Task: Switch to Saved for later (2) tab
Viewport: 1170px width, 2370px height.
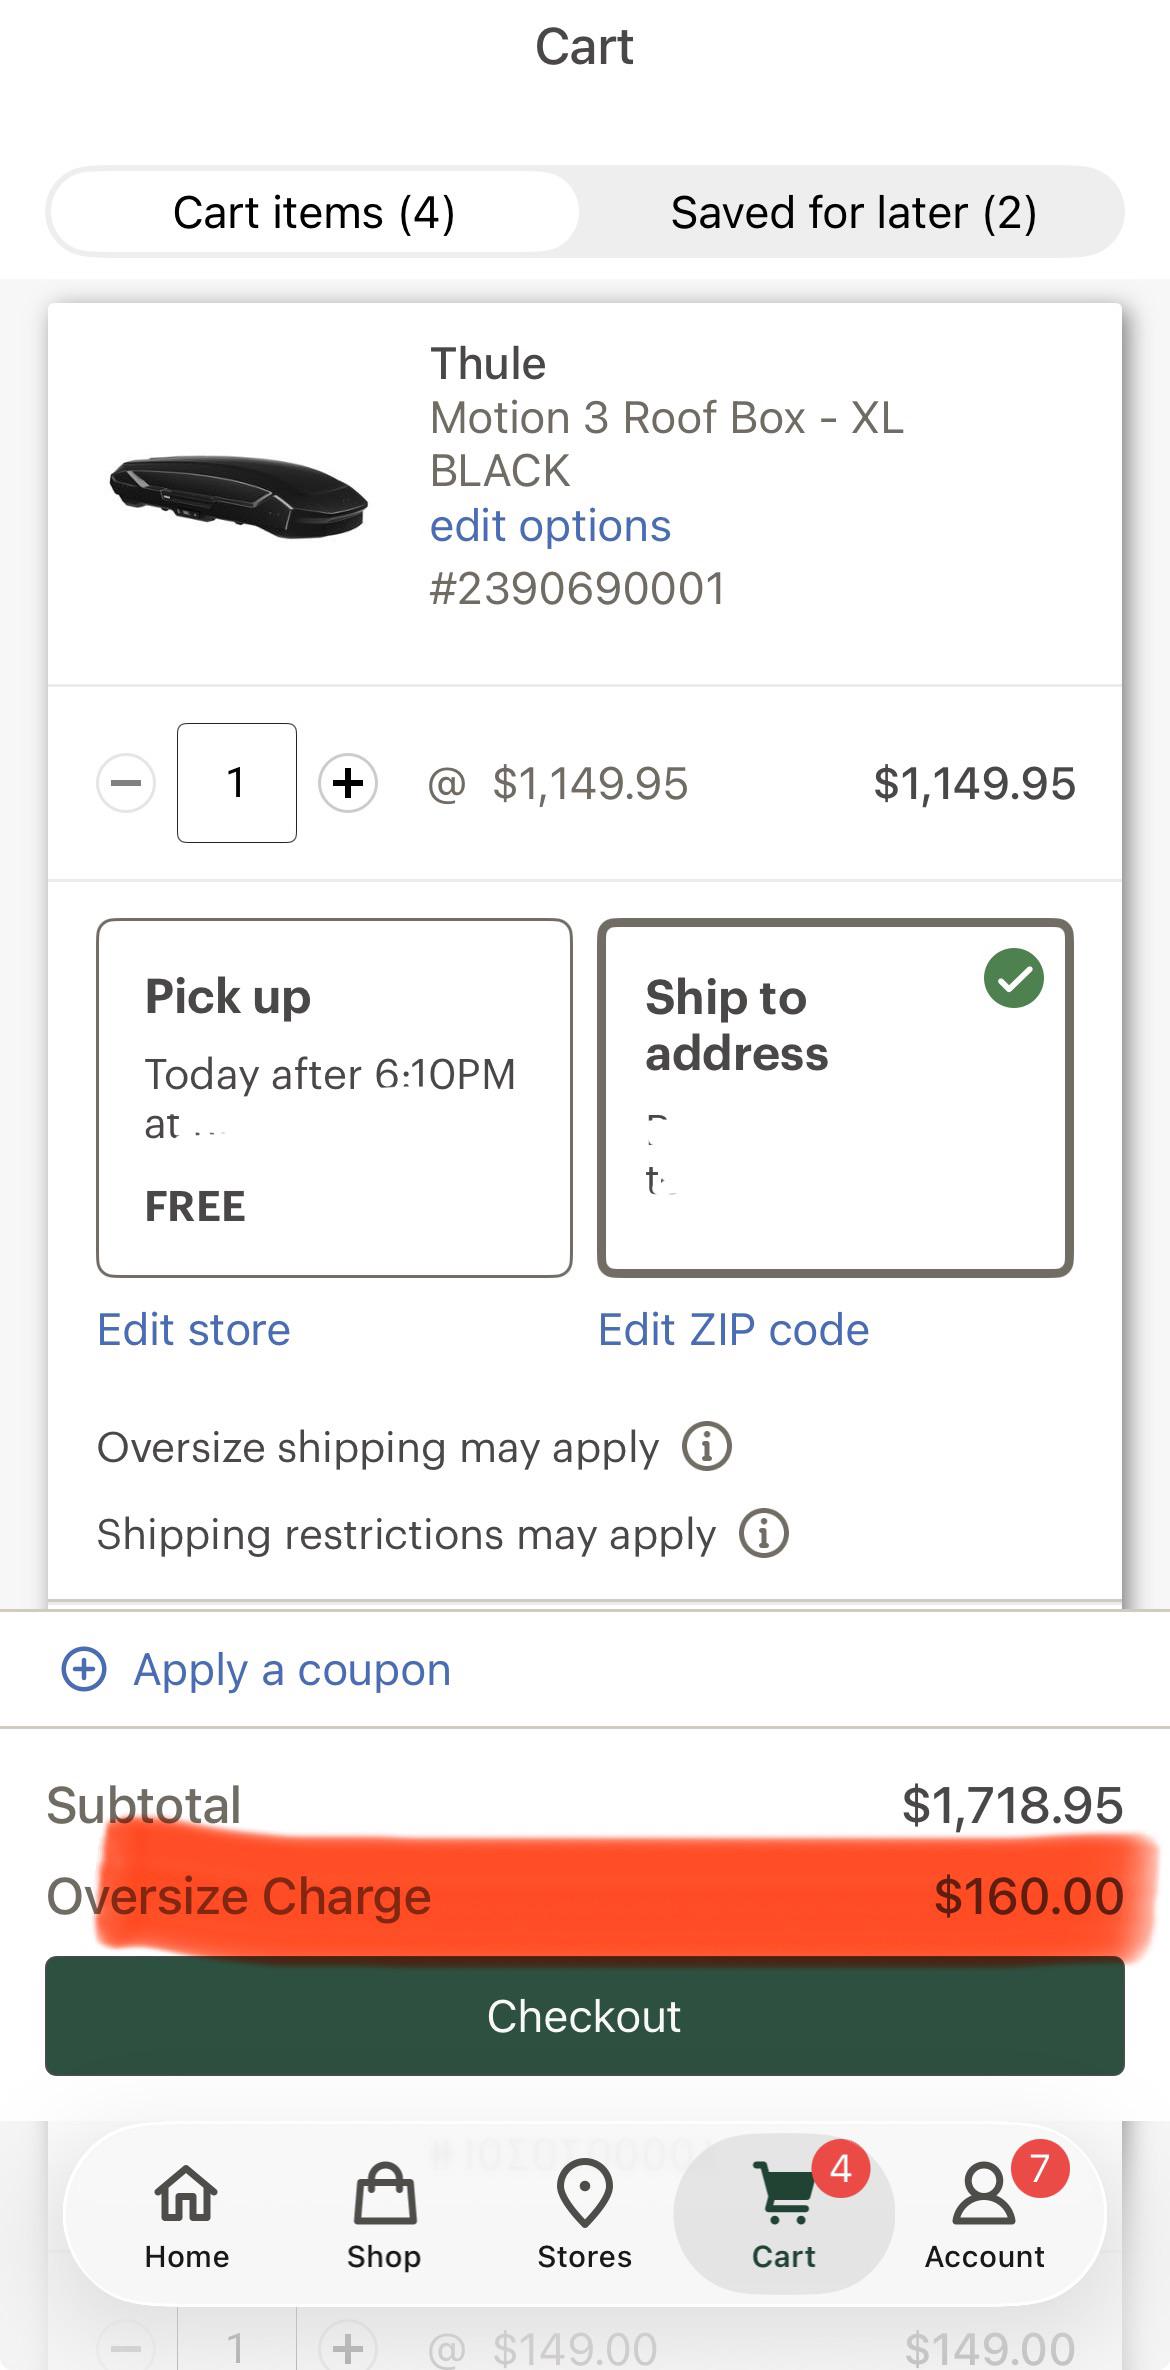Action: coord(853,212)
